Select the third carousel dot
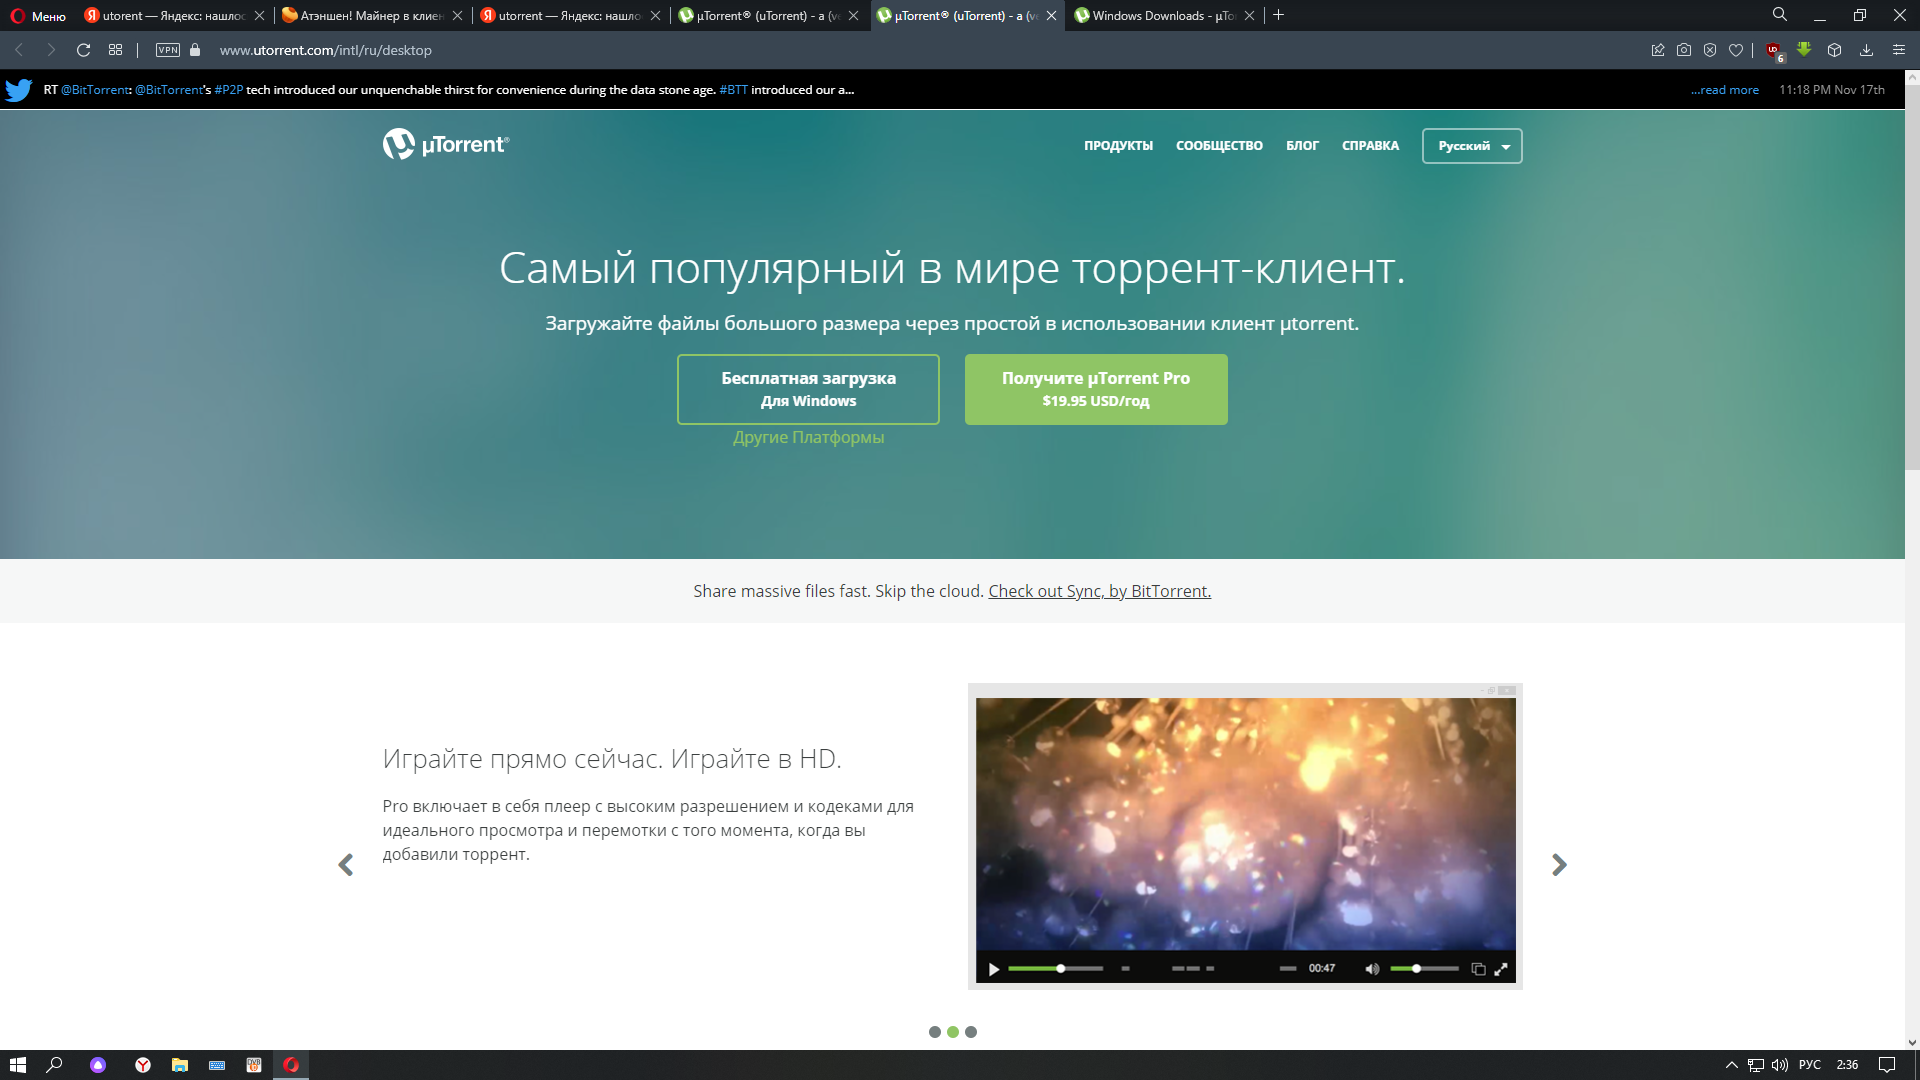The width and height of the screenshot is (1920, 1080). [971, 1032]
